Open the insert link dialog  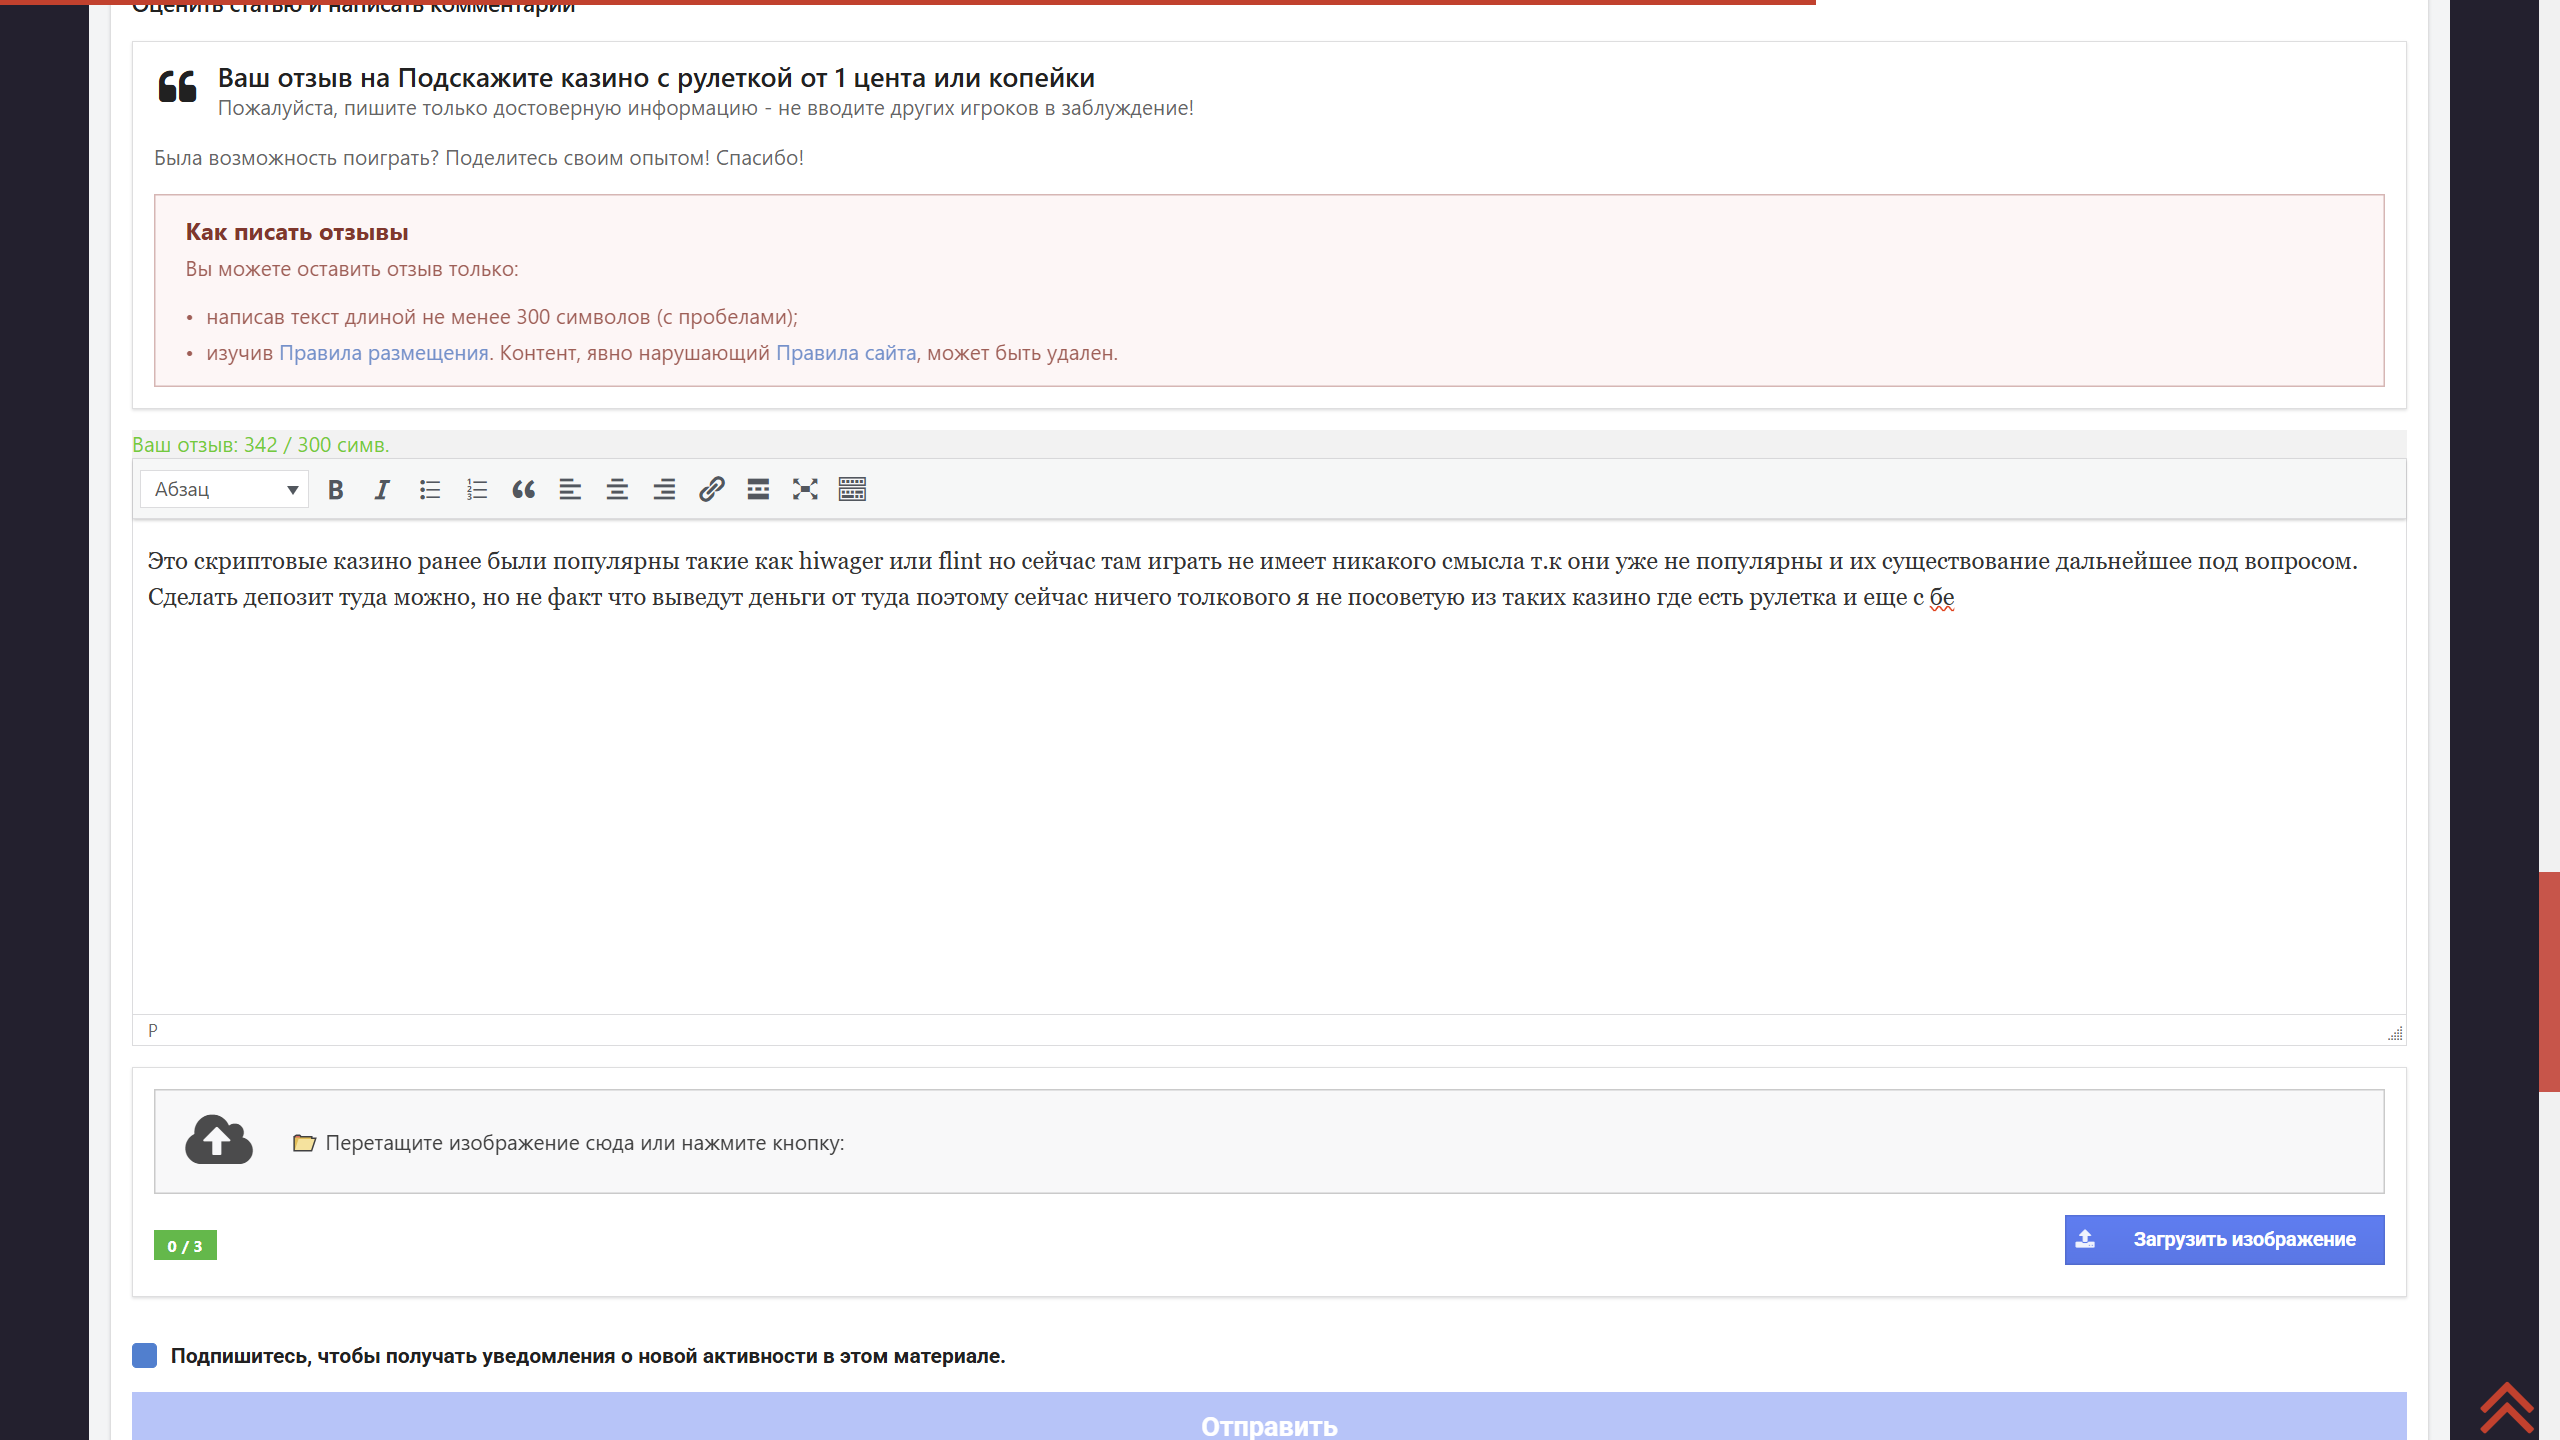(x=711, y=489)
